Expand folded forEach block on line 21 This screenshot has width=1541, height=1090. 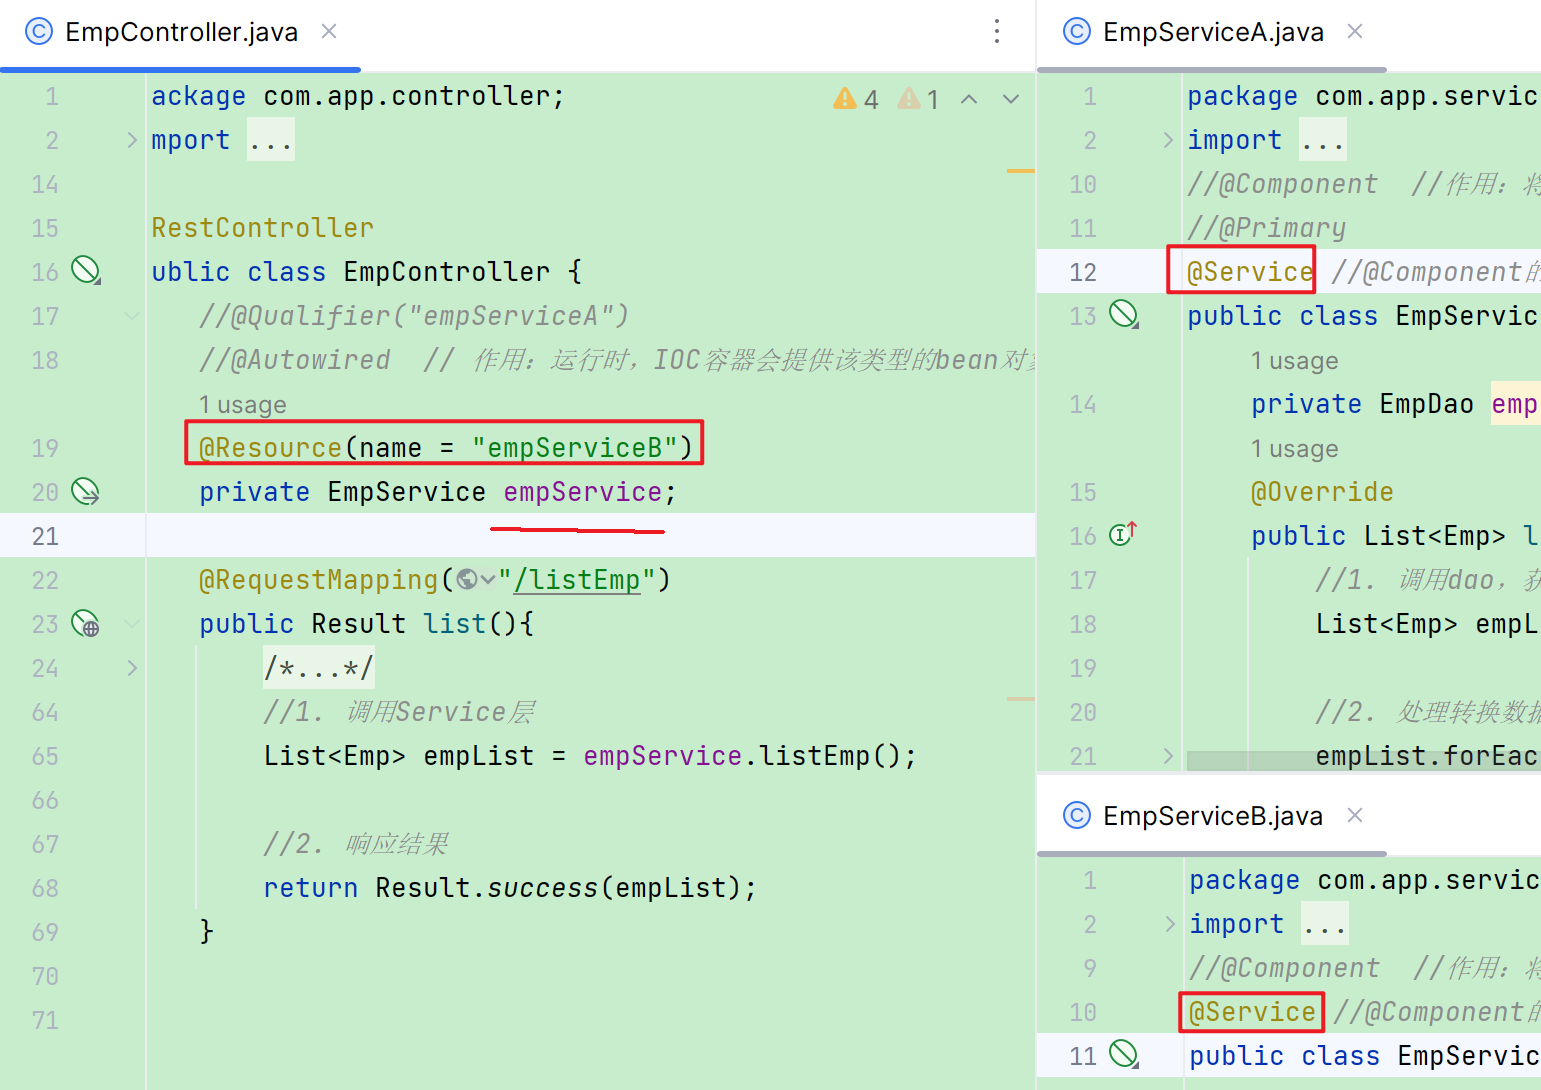[1168, 756]
